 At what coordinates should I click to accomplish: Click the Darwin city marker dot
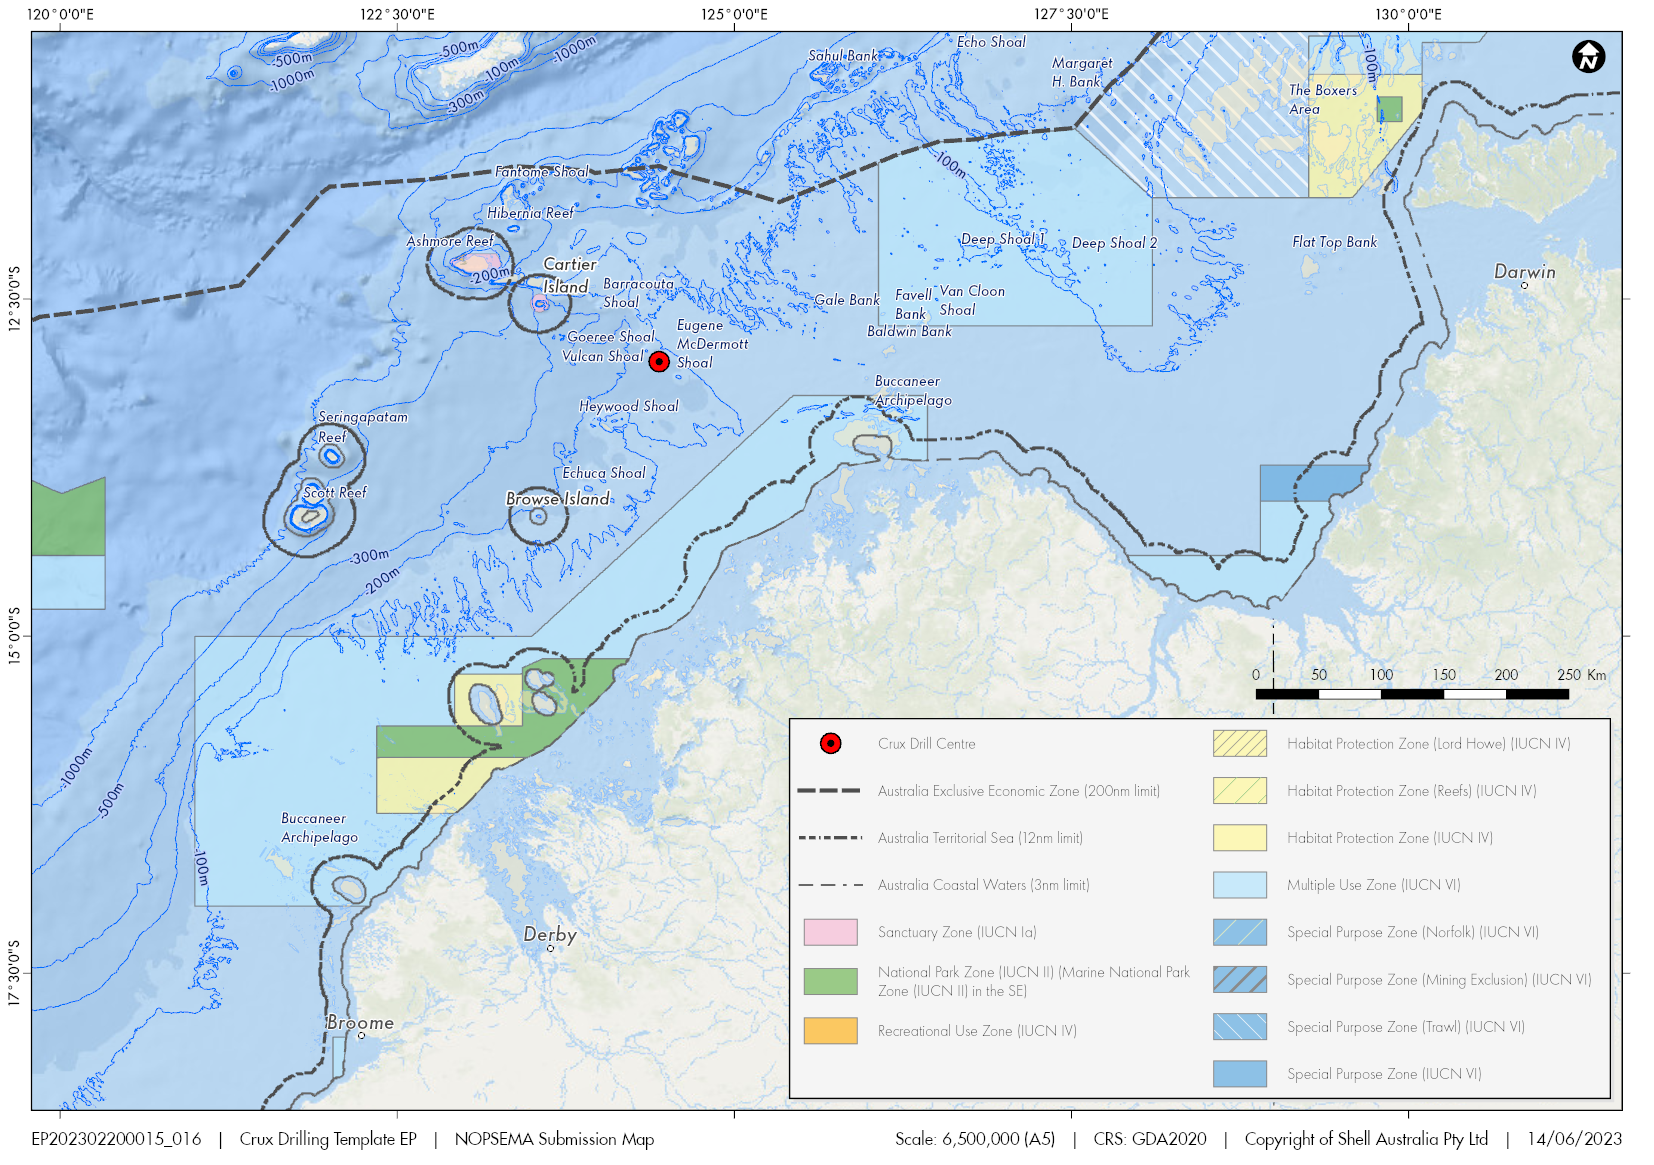pyautogui.click(x=1524, y=285)
